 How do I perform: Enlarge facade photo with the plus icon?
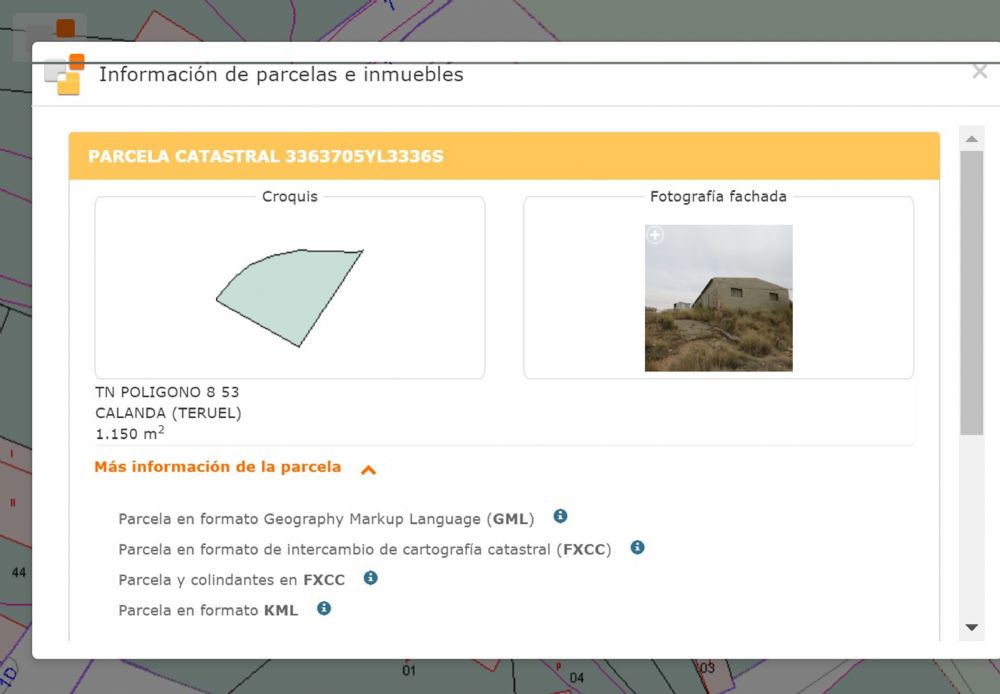pos(655,235)
